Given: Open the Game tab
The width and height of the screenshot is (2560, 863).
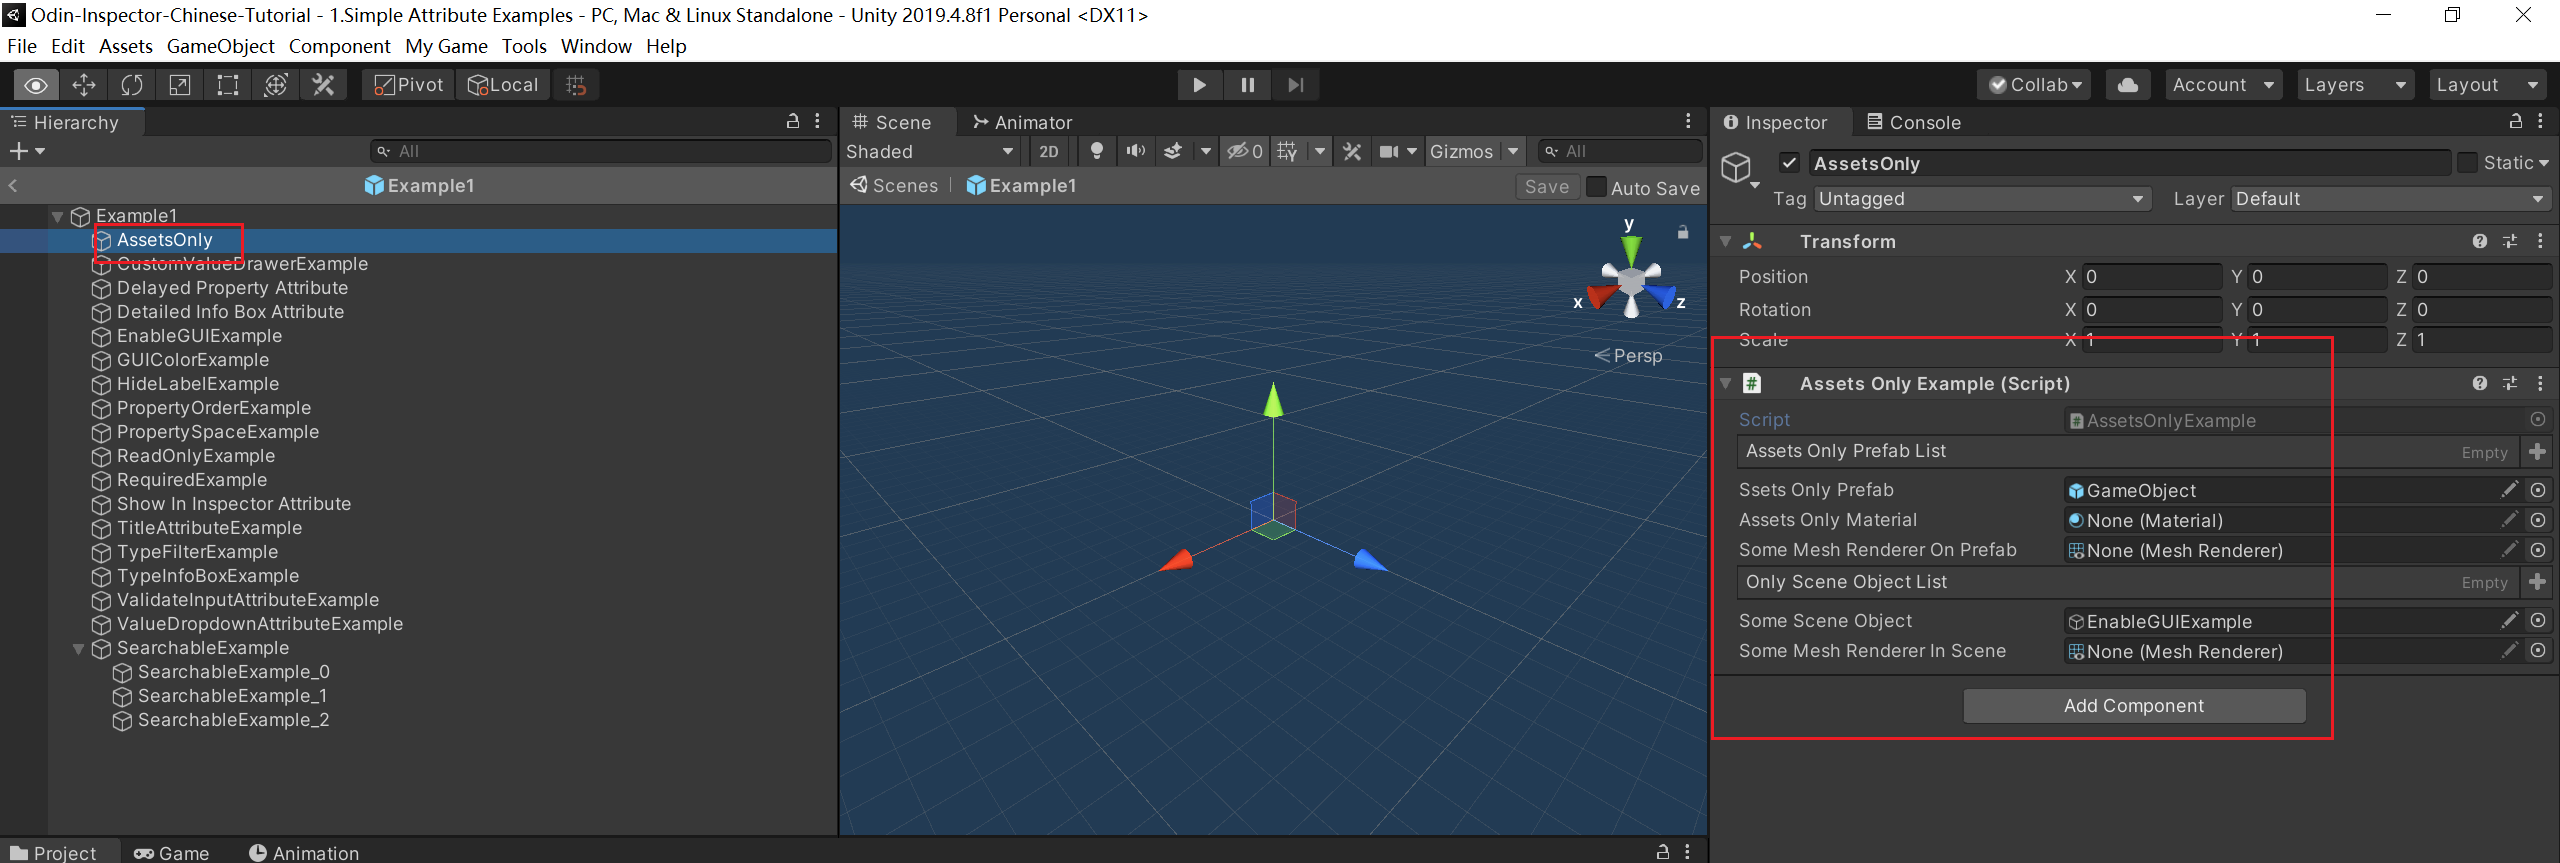Looking at the screenshot, I should [x=172, y=852].
